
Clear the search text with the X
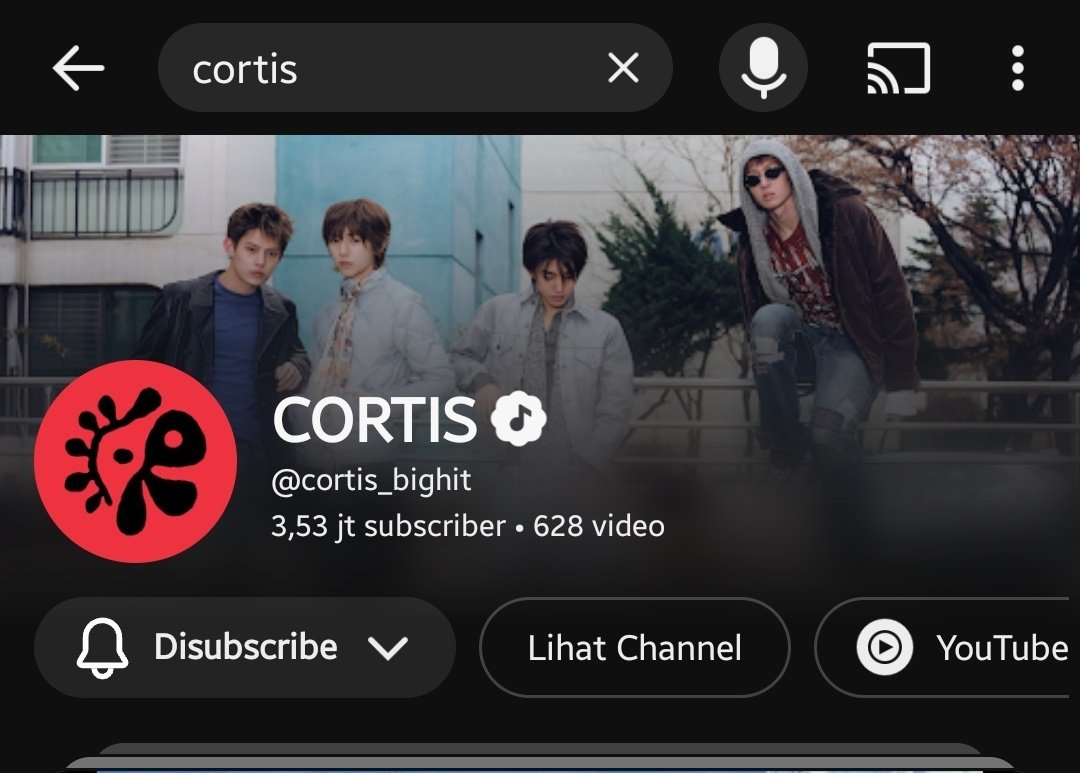point(623,68)
